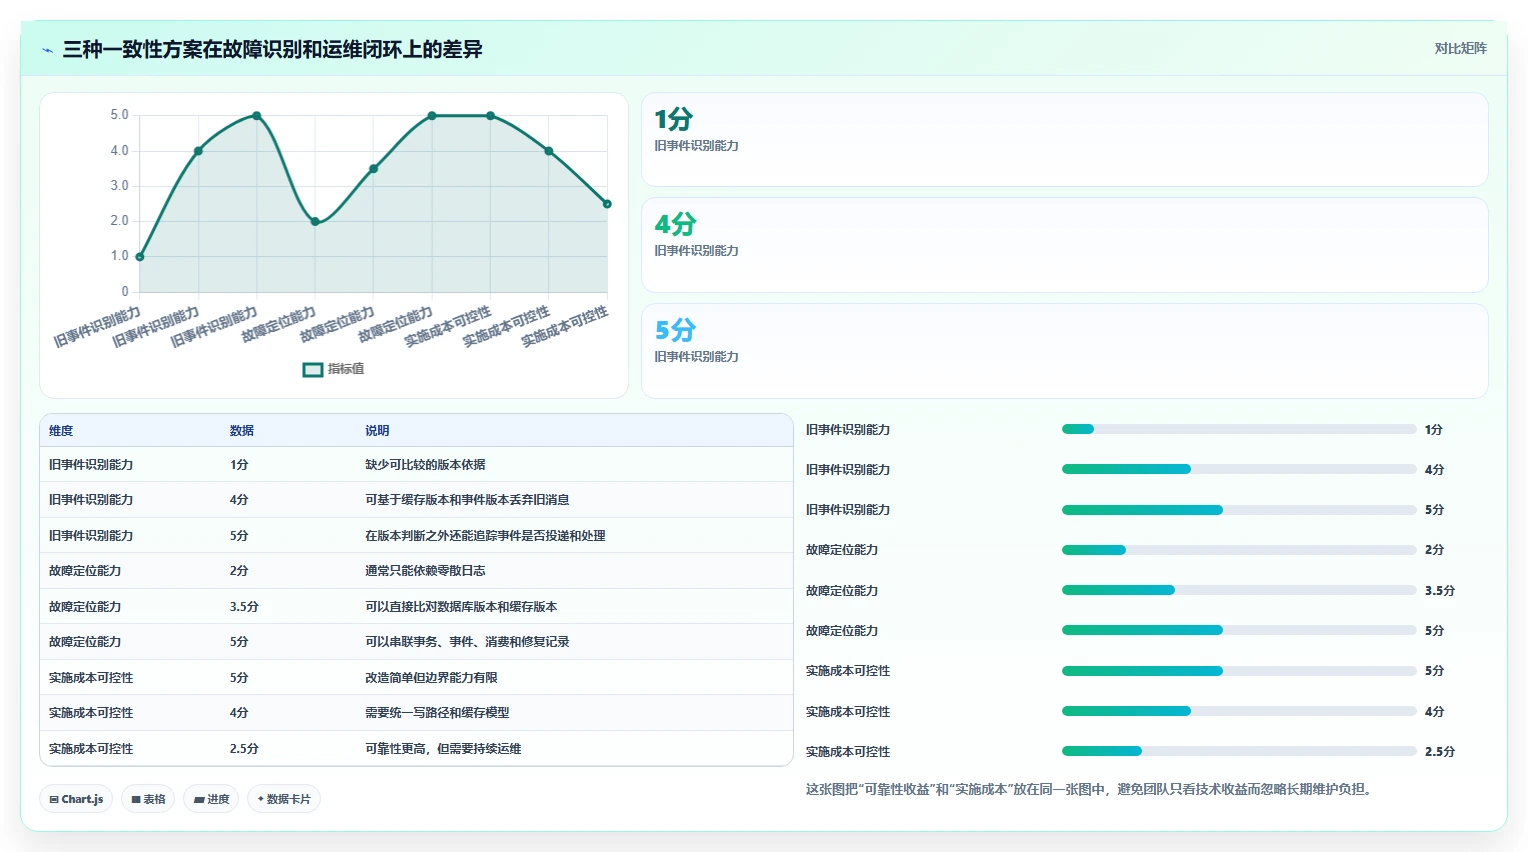Click the 实施成本可控性 chart point at 2.5

607,204
